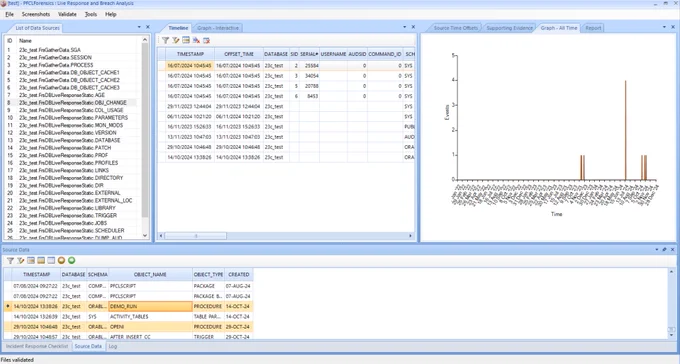Switch to the Graph - Interactive tab
The width and height of the screenshot is (680, 364).
click(218, 28)
